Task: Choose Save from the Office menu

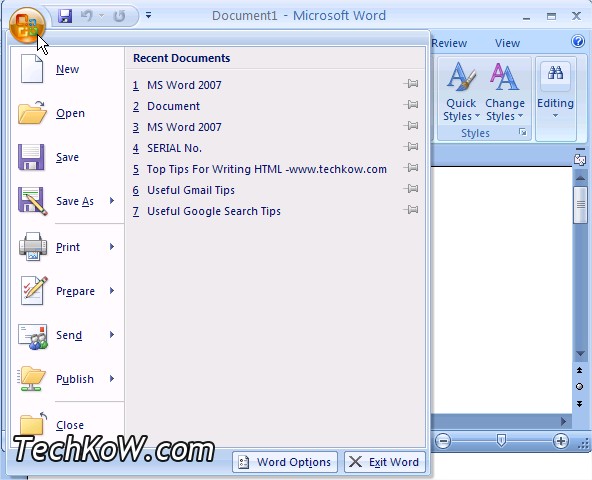Action: (68, 157)
